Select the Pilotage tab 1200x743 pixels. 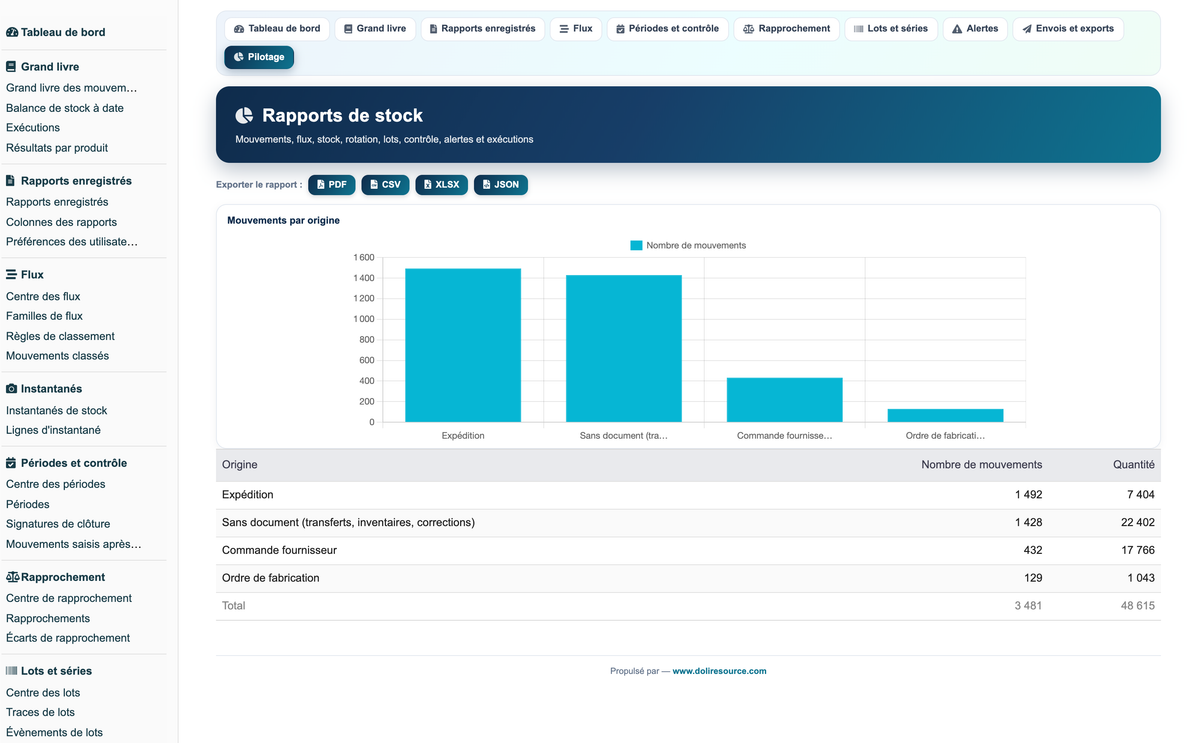coord(259,57)
